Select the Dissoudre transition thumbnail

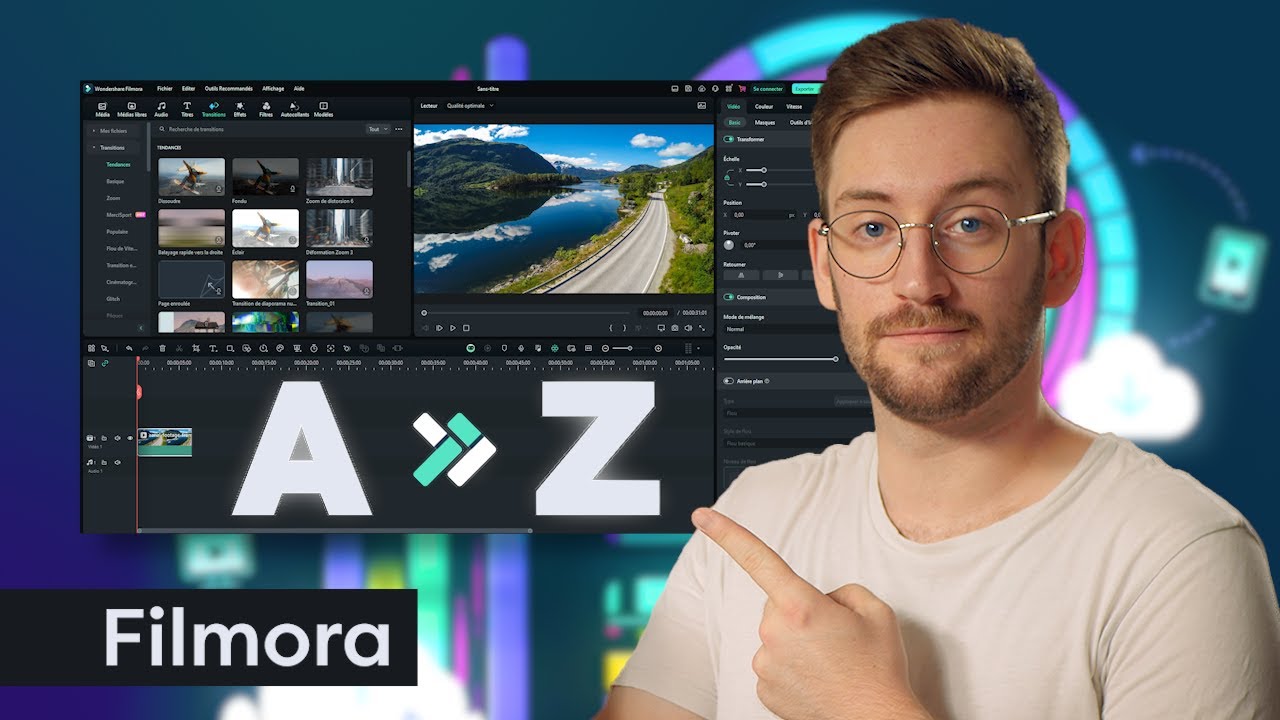(191, 176)
